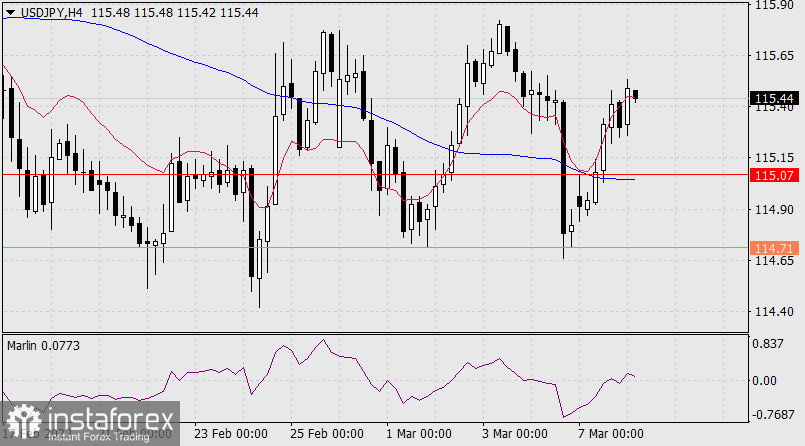Screen dimensions: 805x446
Task: Click the instaforex watermark text
Action: tap(109, 422)
